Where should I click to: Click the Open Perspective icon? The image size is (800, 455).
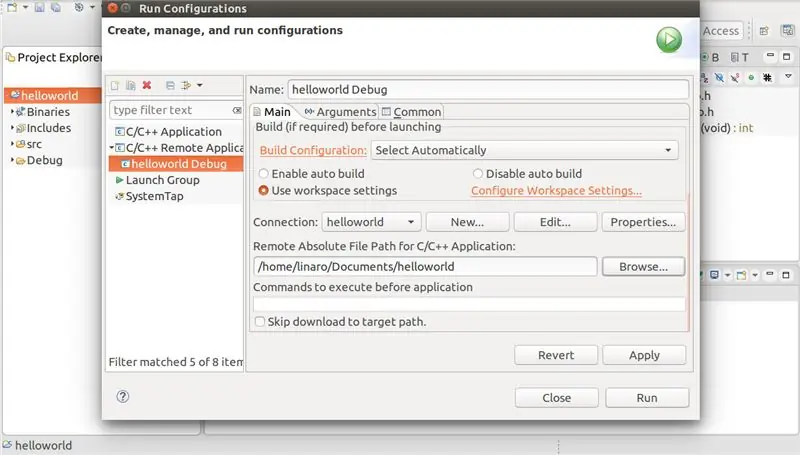coord(764,31)
